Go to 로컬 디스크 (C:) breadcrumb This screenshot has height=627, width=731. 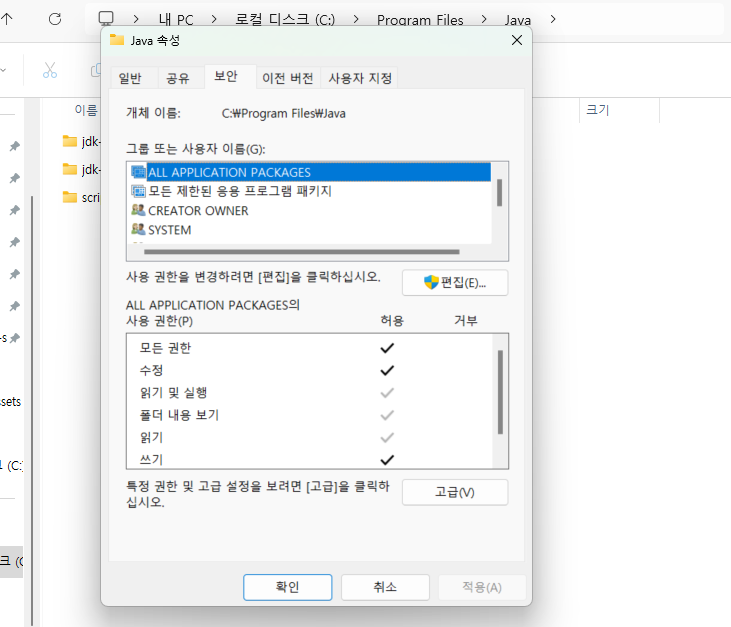click(285, 20)
